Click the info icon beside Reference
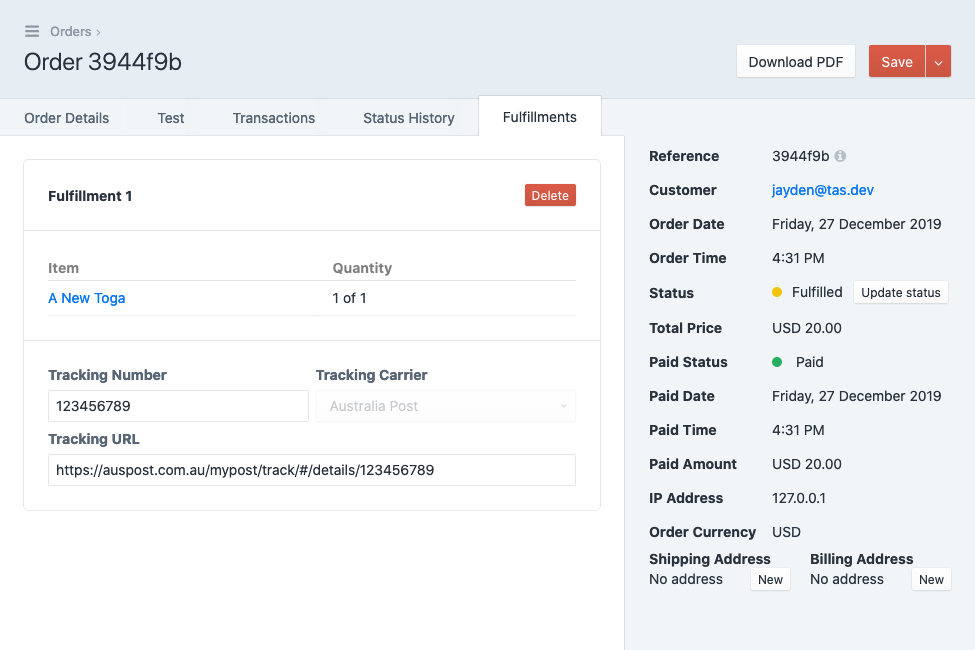The height and width of the screenshot is (650, 975). (x=840, y=156)
